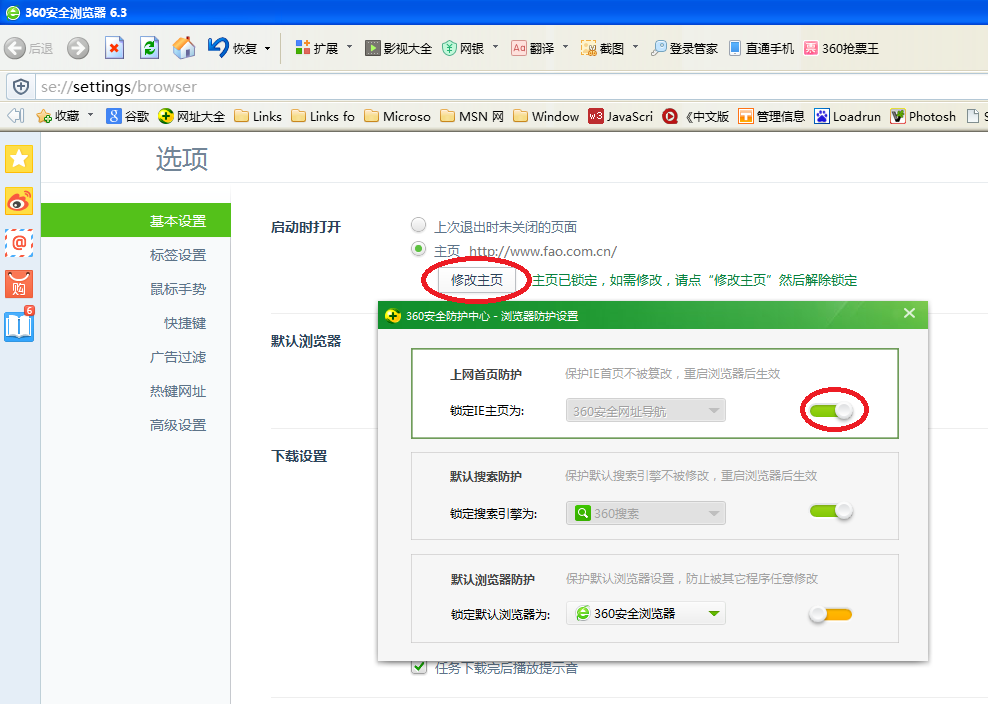This screenshot has width=988, height=704.
Task: Expand the 扩展 dropdown arrow
Action: pyautogui.click(x=350, y=47)
